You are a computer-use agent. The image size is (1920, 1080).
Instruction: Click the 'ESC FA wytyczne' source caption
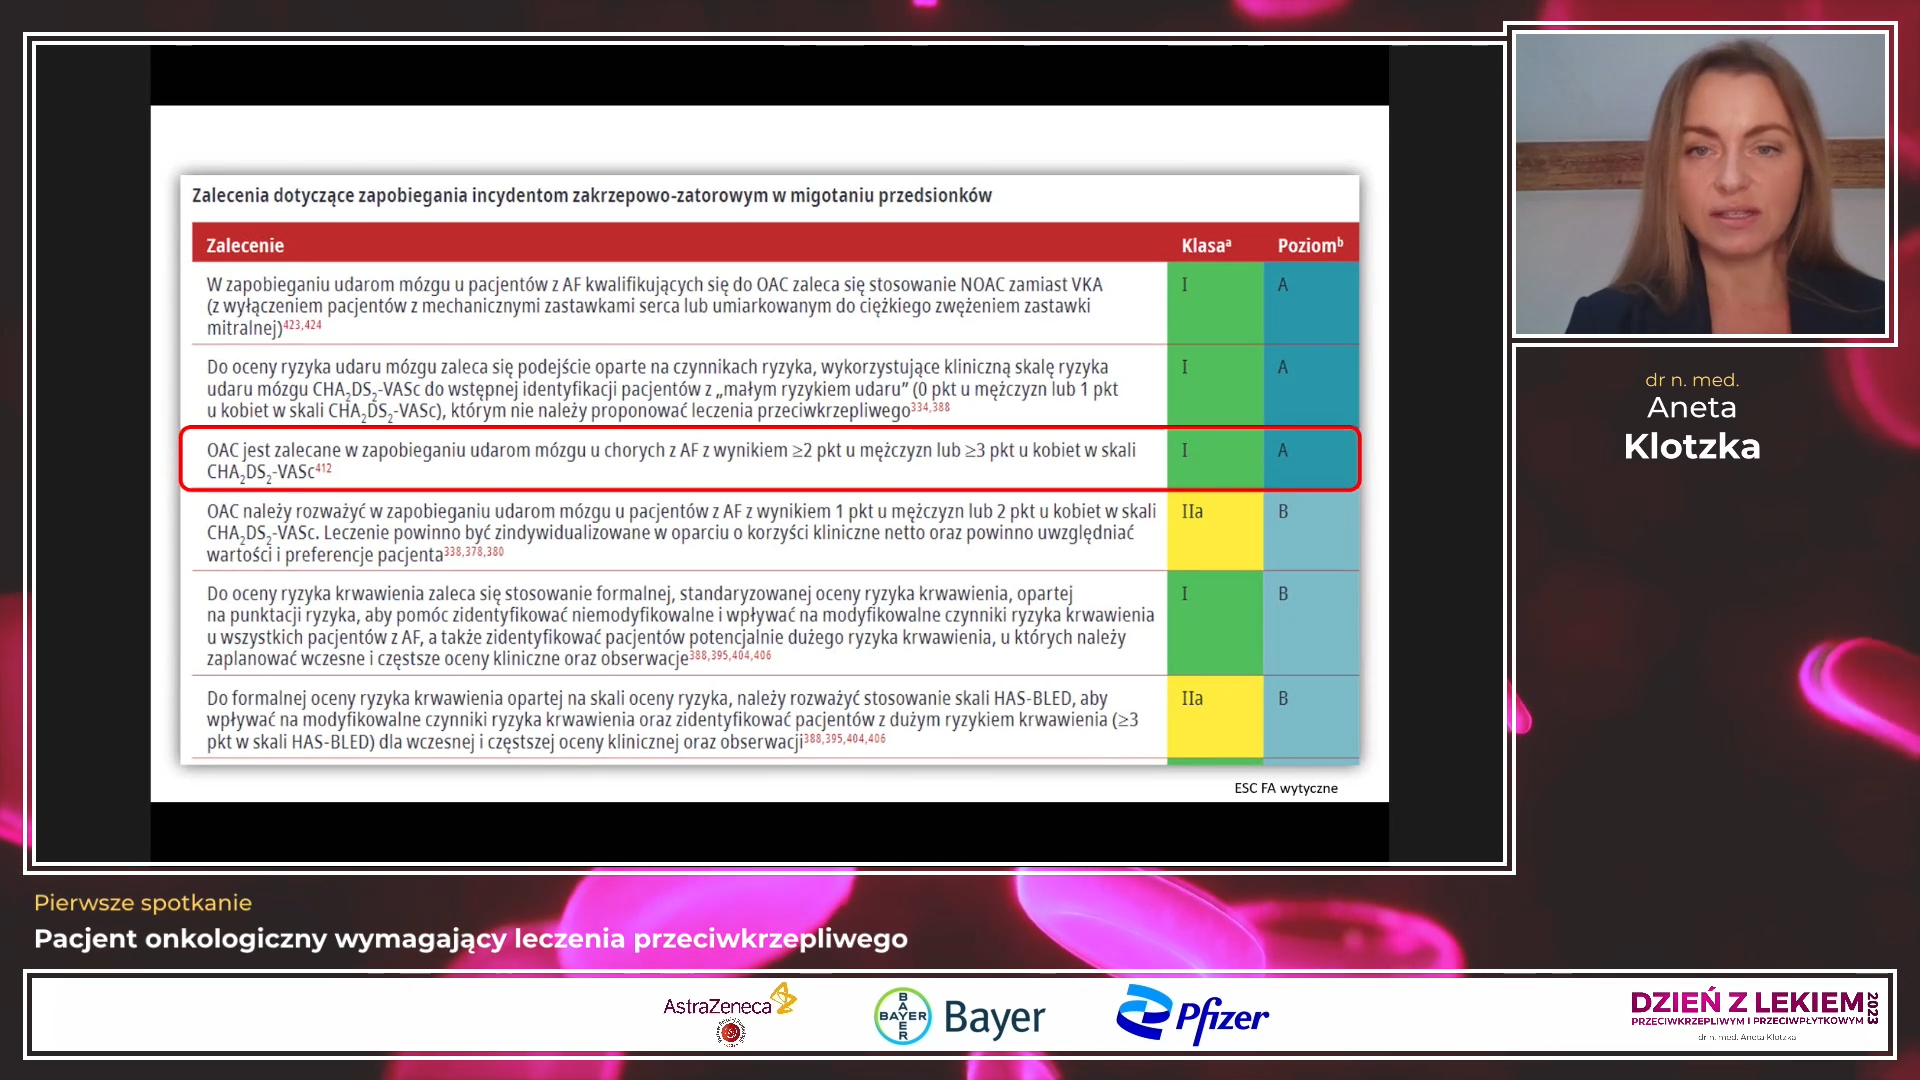click(1286, 788)
